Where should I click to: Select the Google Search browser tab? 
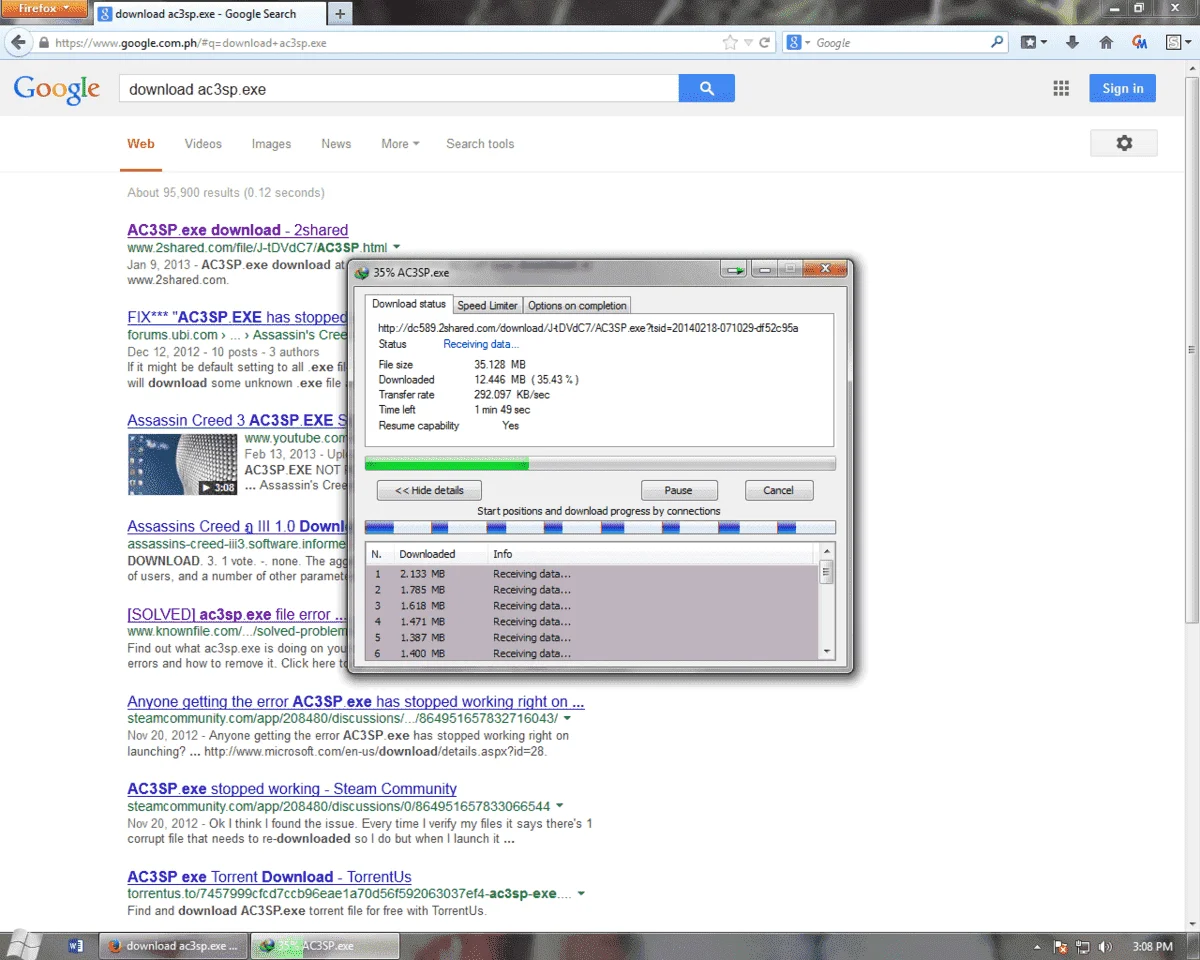[208, 14]
